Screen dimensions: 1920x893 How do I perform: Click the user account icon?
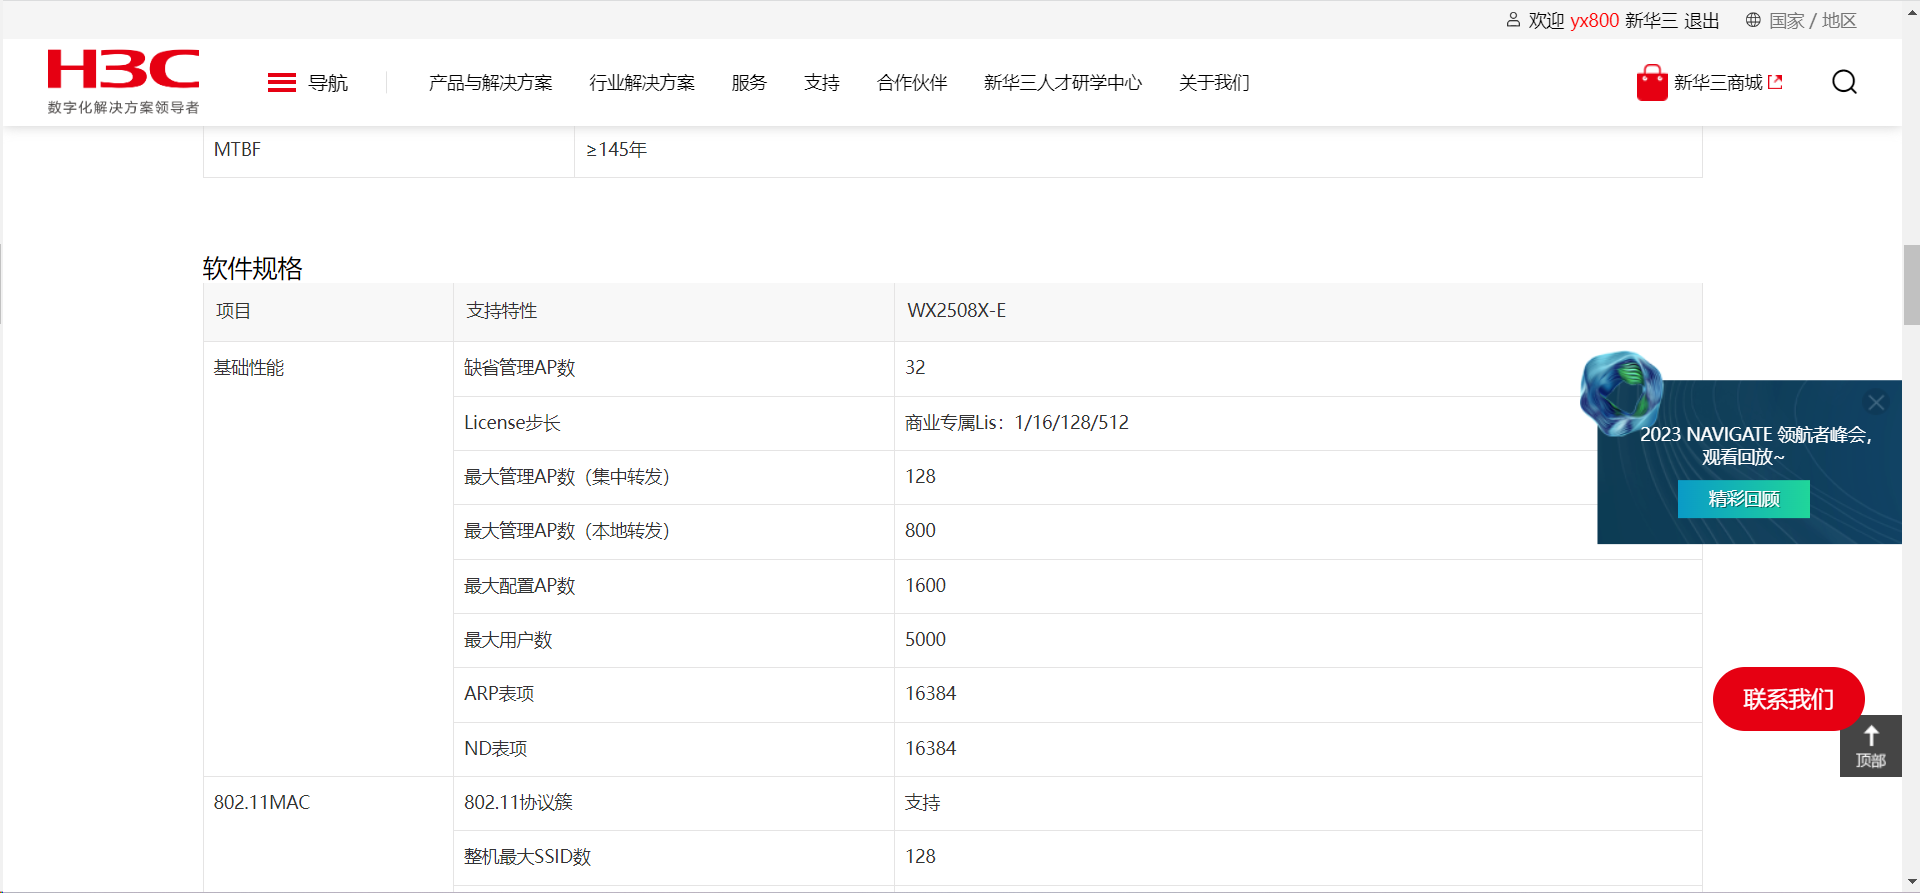(1513, 20)
